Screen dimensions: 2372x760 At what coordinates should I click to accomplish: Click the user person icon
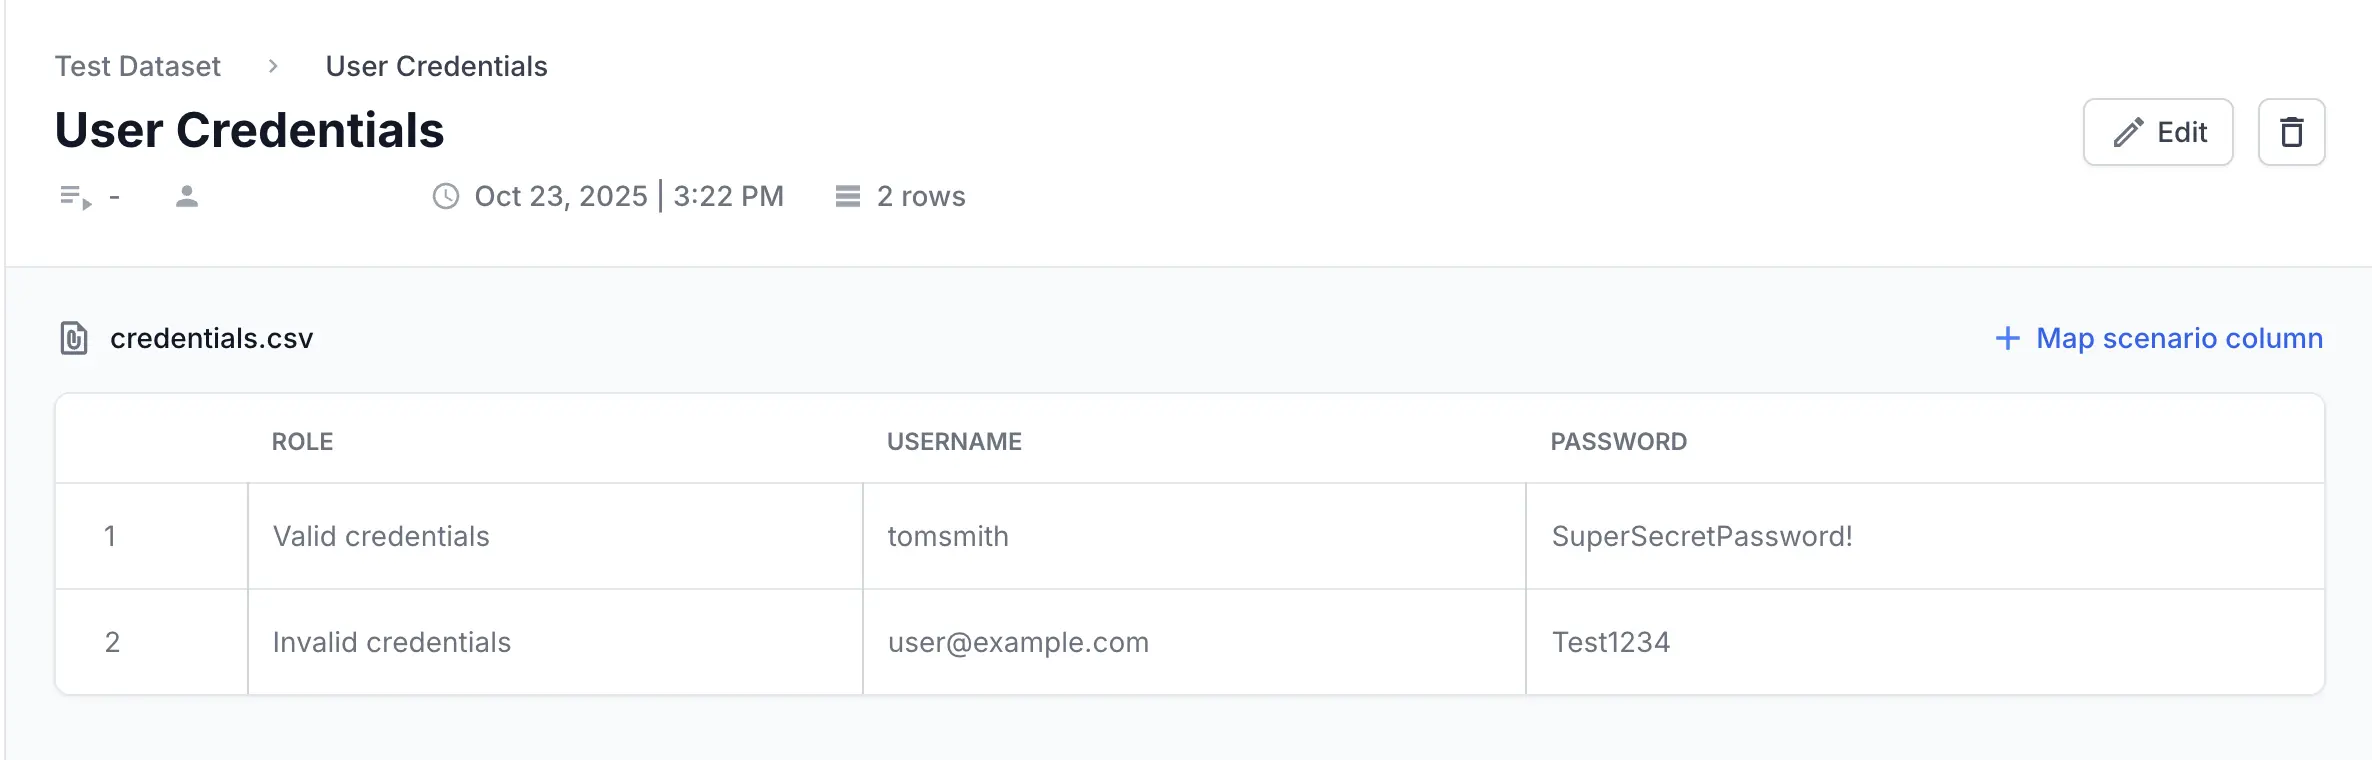187,197
